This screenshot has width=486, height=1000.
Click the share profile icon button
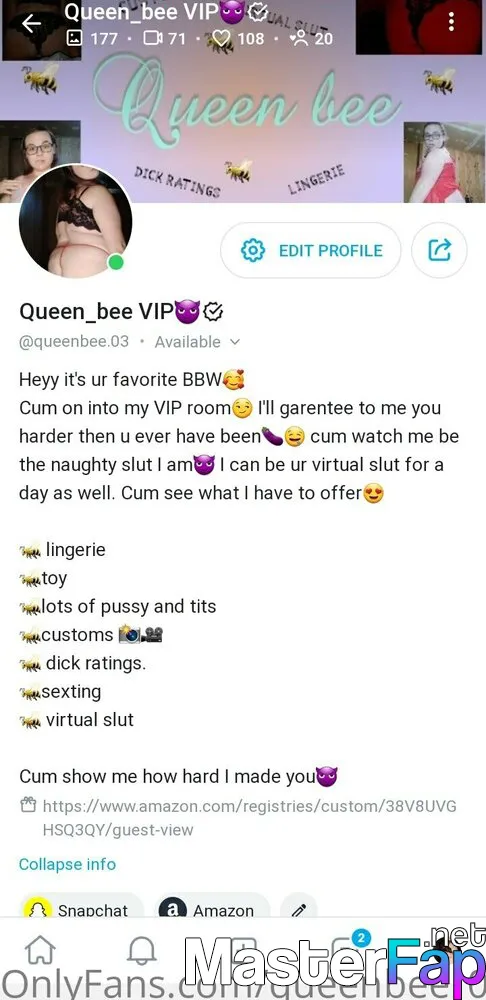(439, 250)
